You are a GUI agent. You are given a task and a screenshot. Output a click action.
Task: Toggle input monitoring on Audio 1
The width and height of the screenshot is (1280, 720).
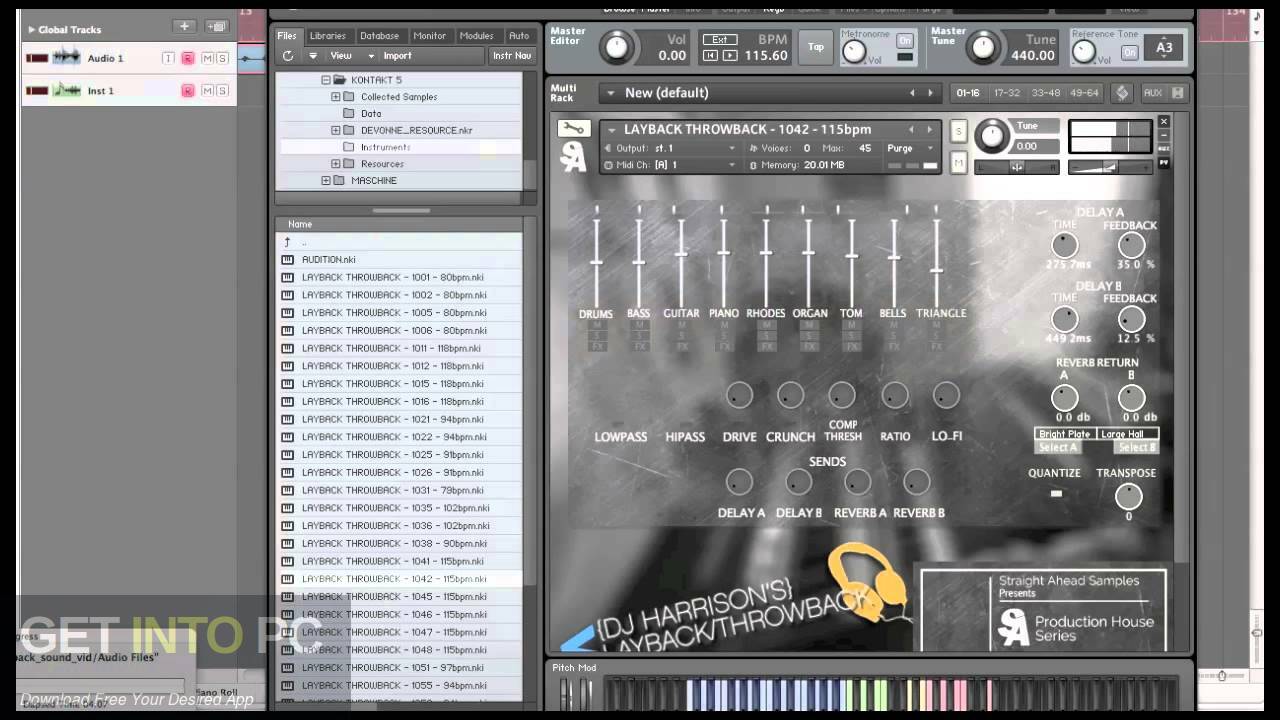click(168, 58)
